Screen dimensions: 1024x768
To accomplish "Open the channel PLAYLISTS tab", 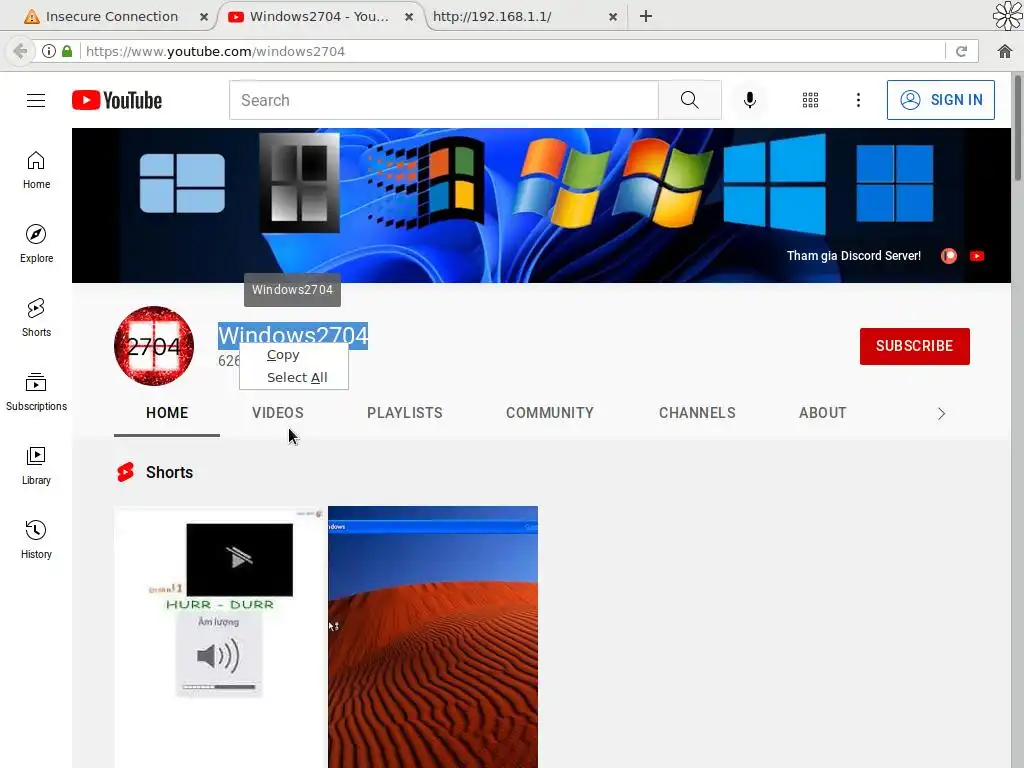I will click(x=405, y=413).
